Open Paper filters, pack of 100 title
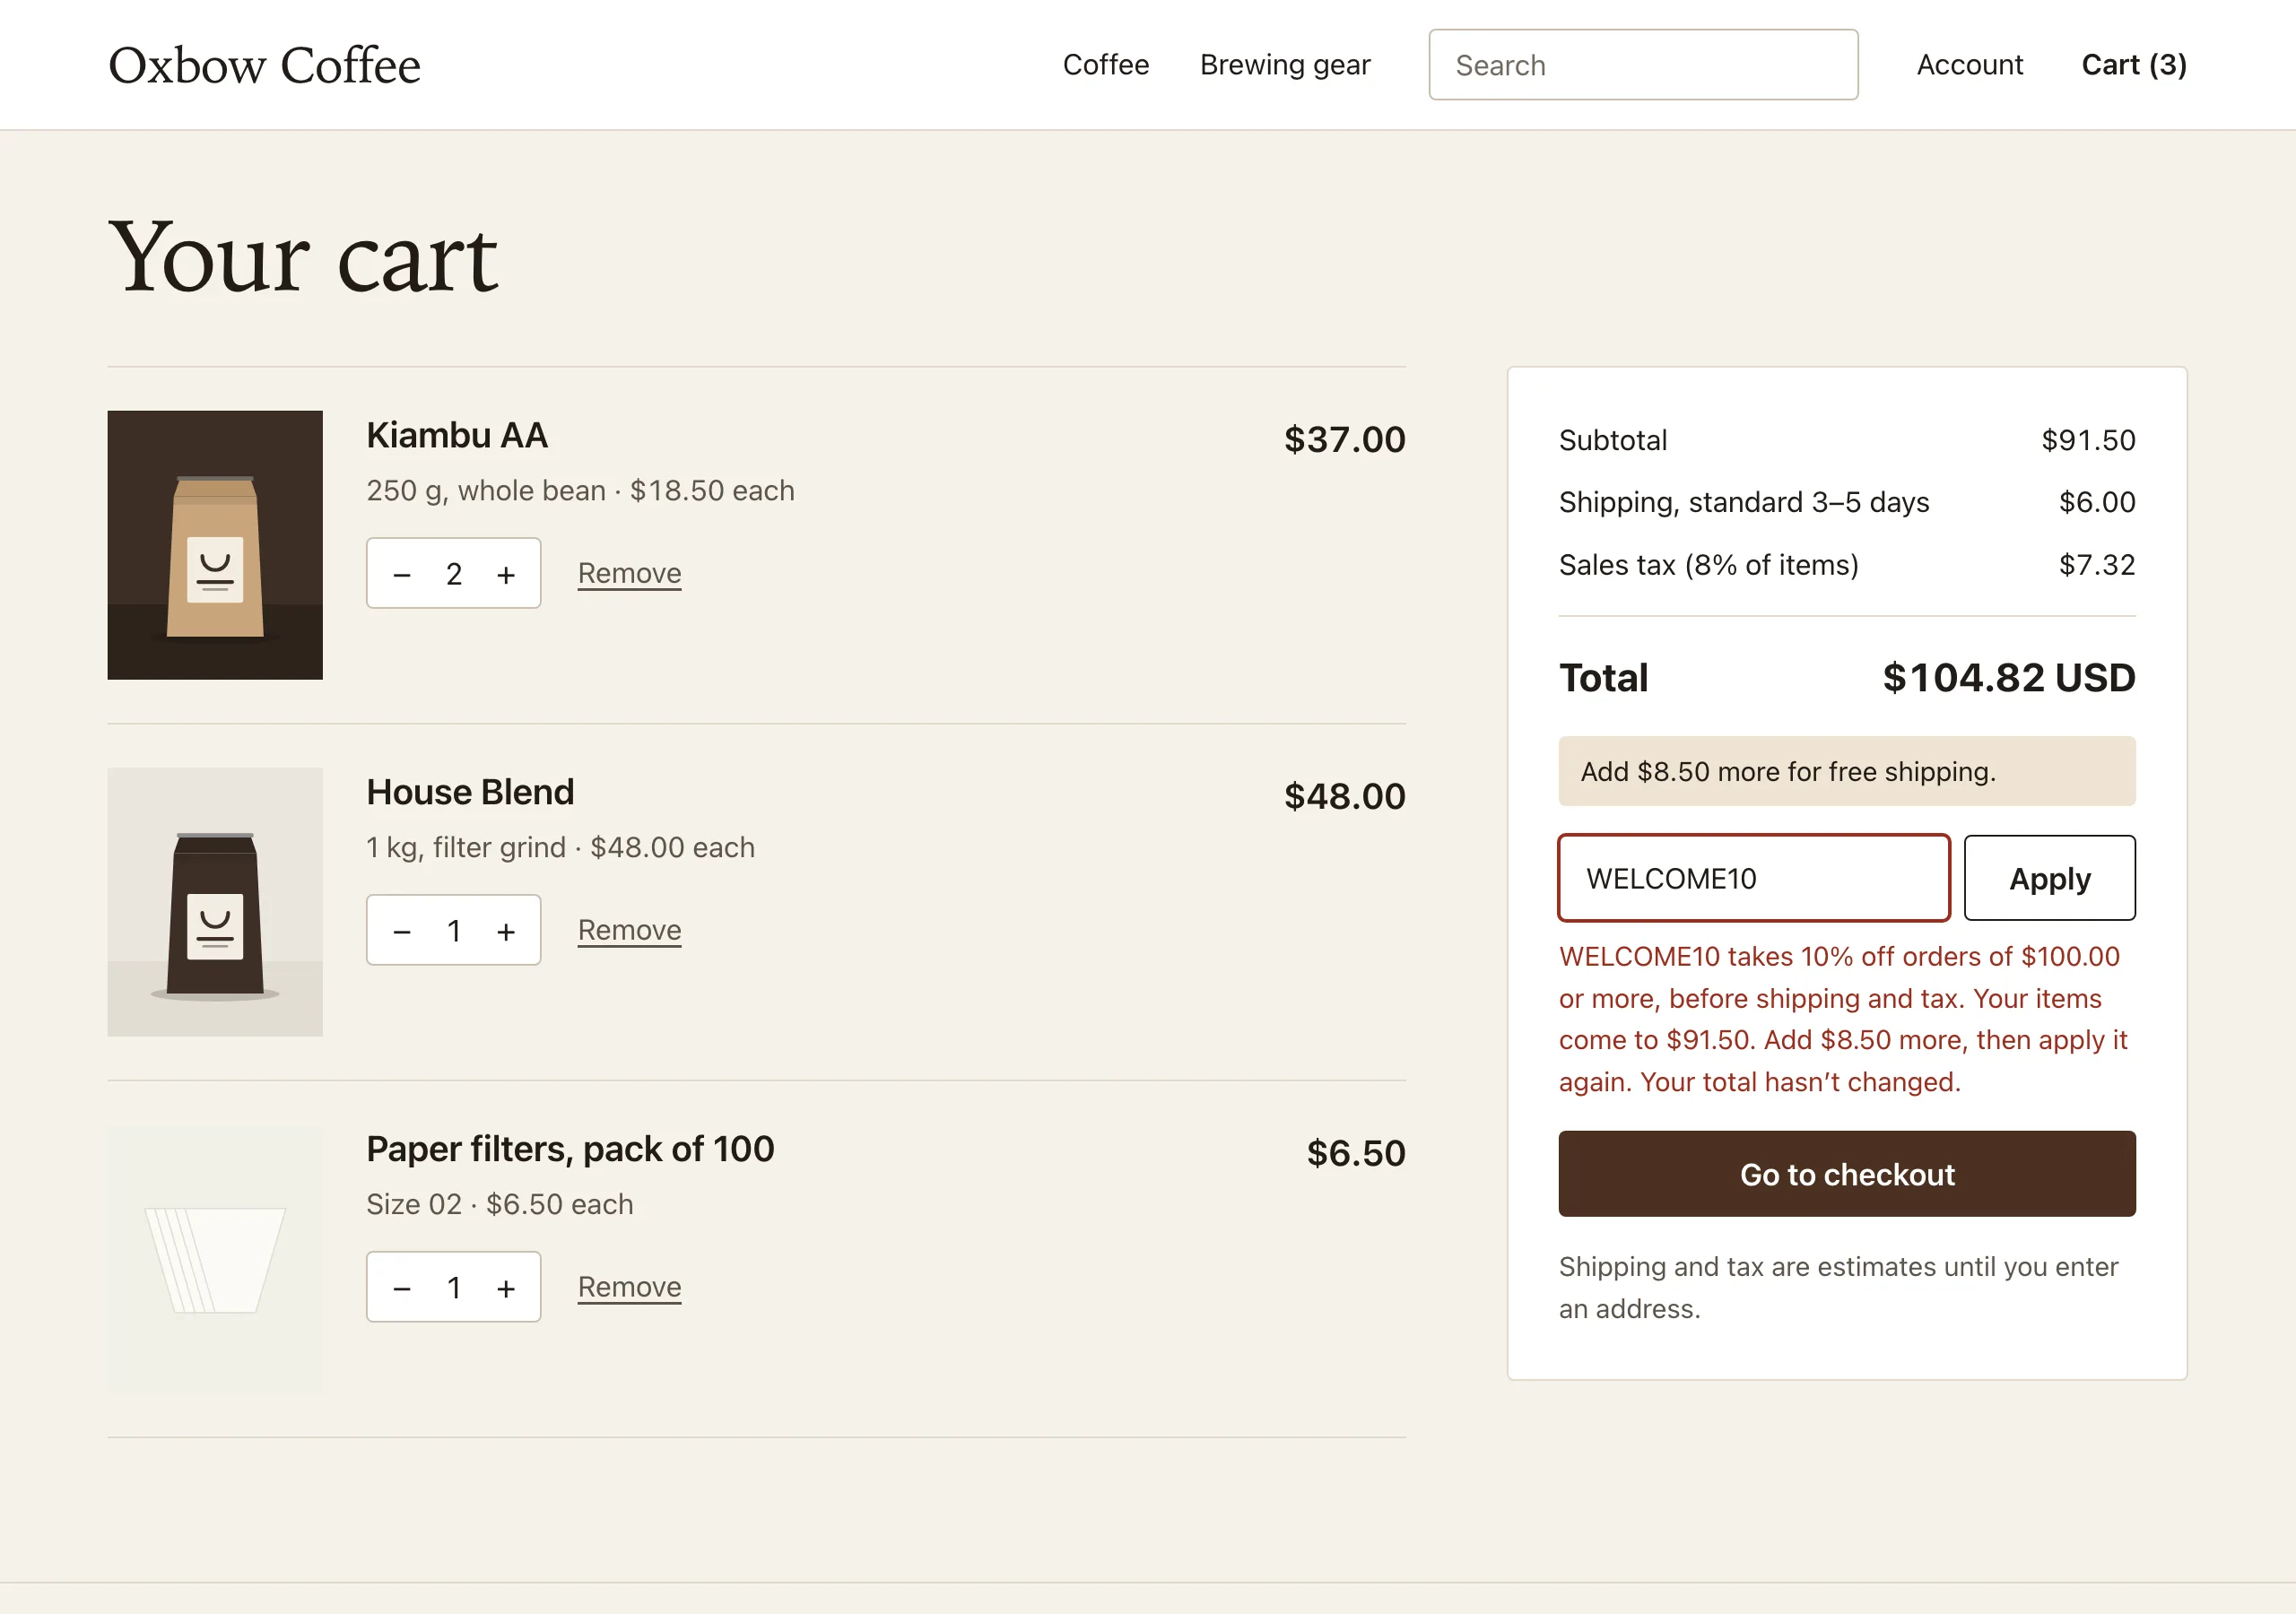This screenshot has width=2296, height=1614. coord(570,1149)
